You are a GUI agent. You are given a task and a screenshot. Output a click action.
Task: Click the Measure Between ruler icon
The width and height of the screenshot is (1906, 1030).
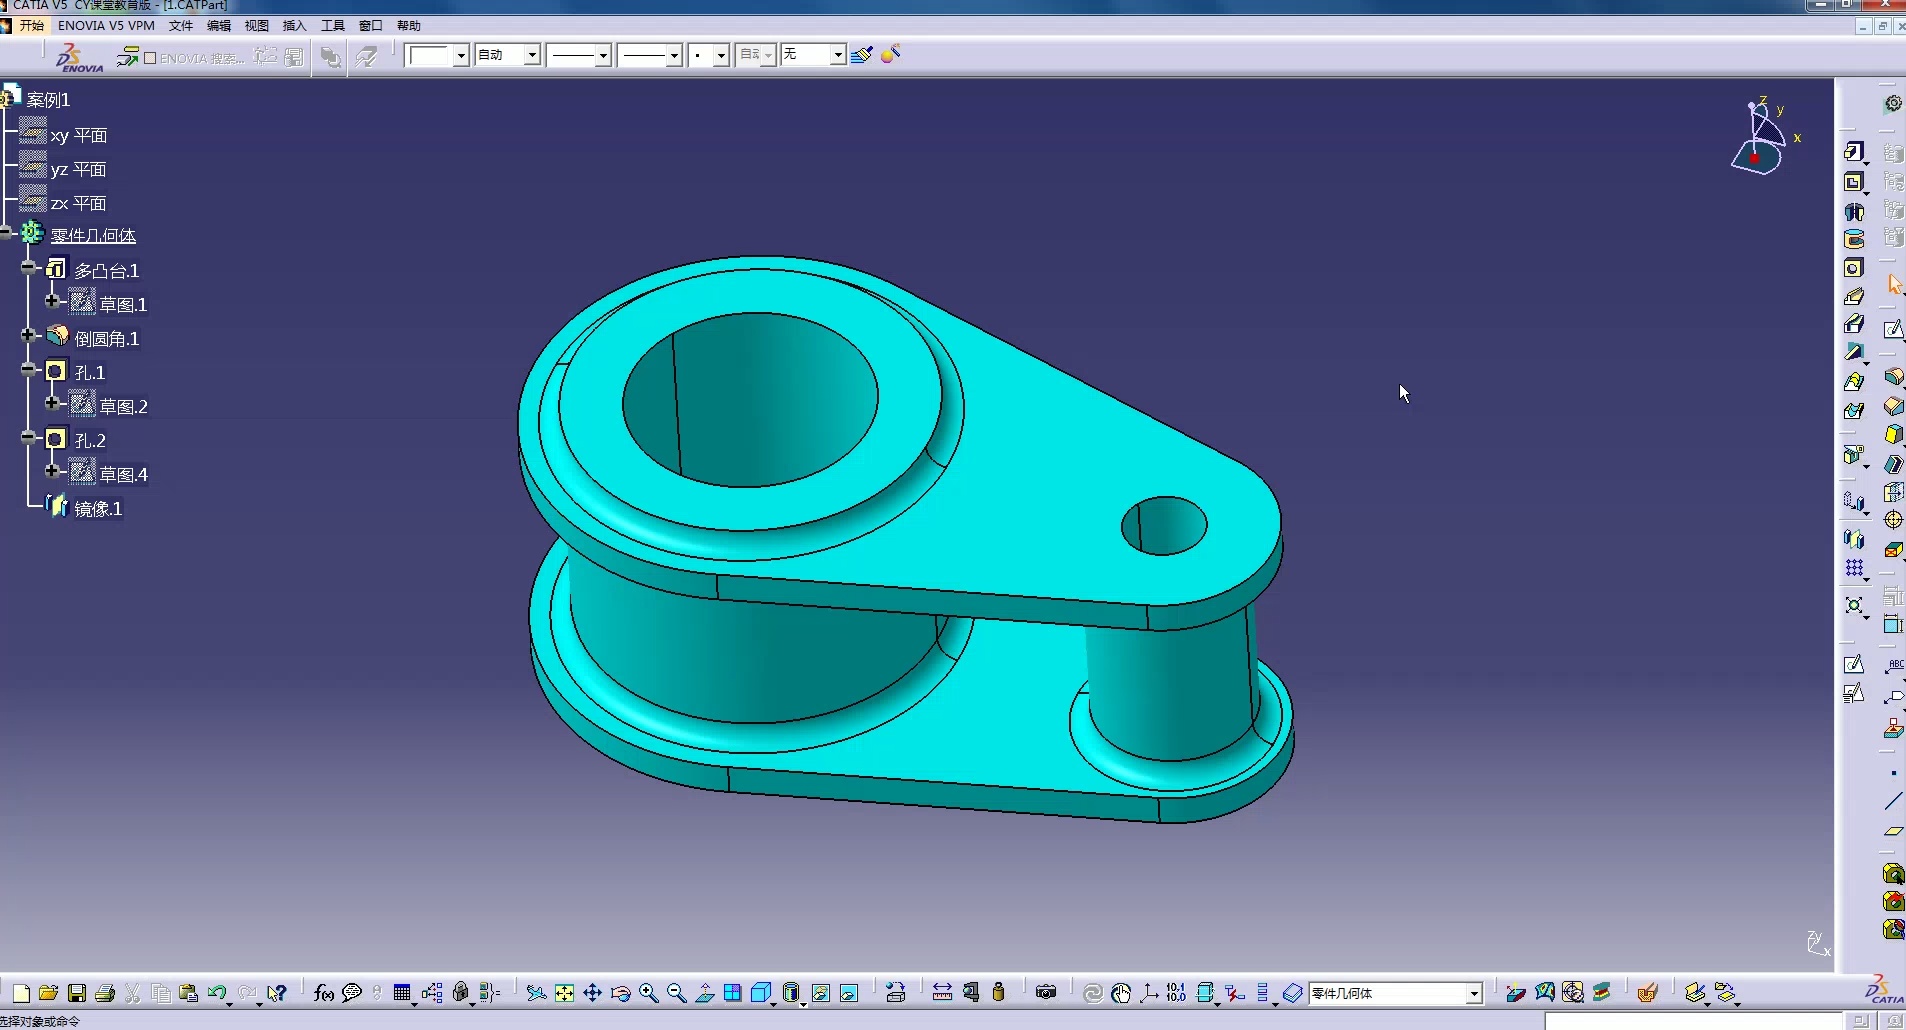[x=942, y=992]
